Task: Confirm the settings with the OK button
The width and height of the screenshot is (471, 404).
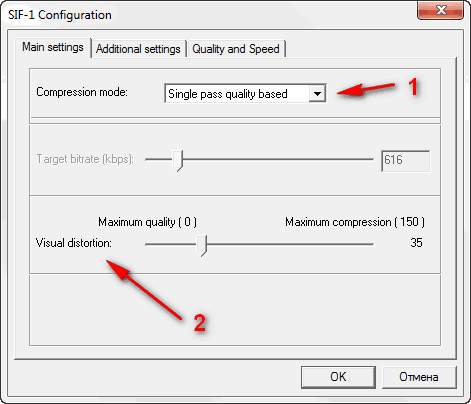Action: coord(338,377)
